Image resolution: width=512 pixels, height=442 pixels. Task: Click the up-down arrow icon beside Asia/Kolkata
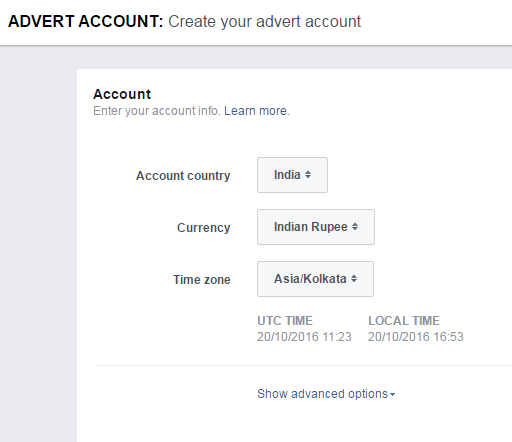click(x=354, y=278)
